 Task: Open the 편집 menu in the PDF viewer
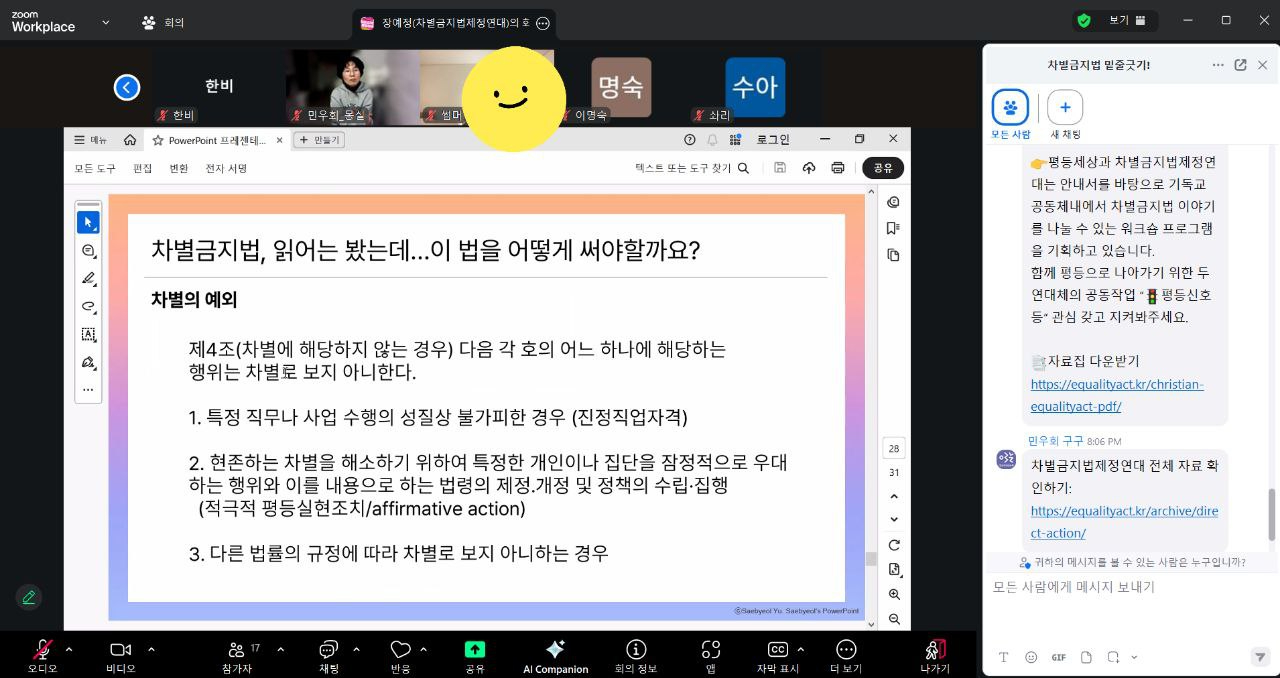pyautogui.click(x=142, y=168)
